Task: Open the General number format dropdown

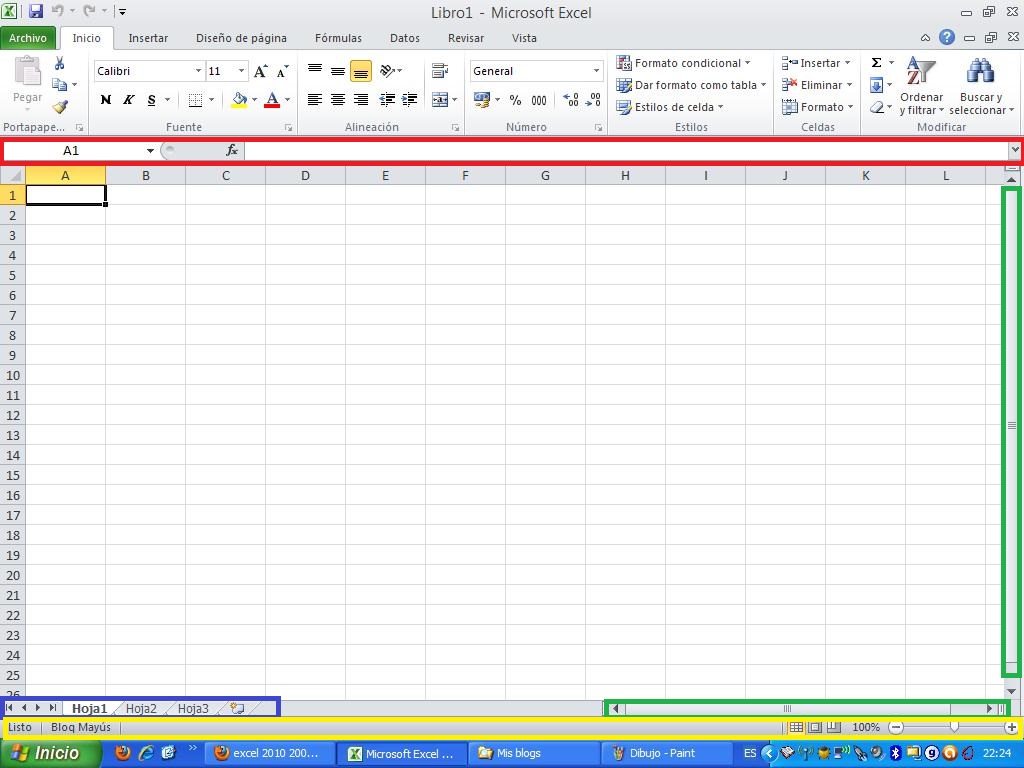Action: [595, 71]
